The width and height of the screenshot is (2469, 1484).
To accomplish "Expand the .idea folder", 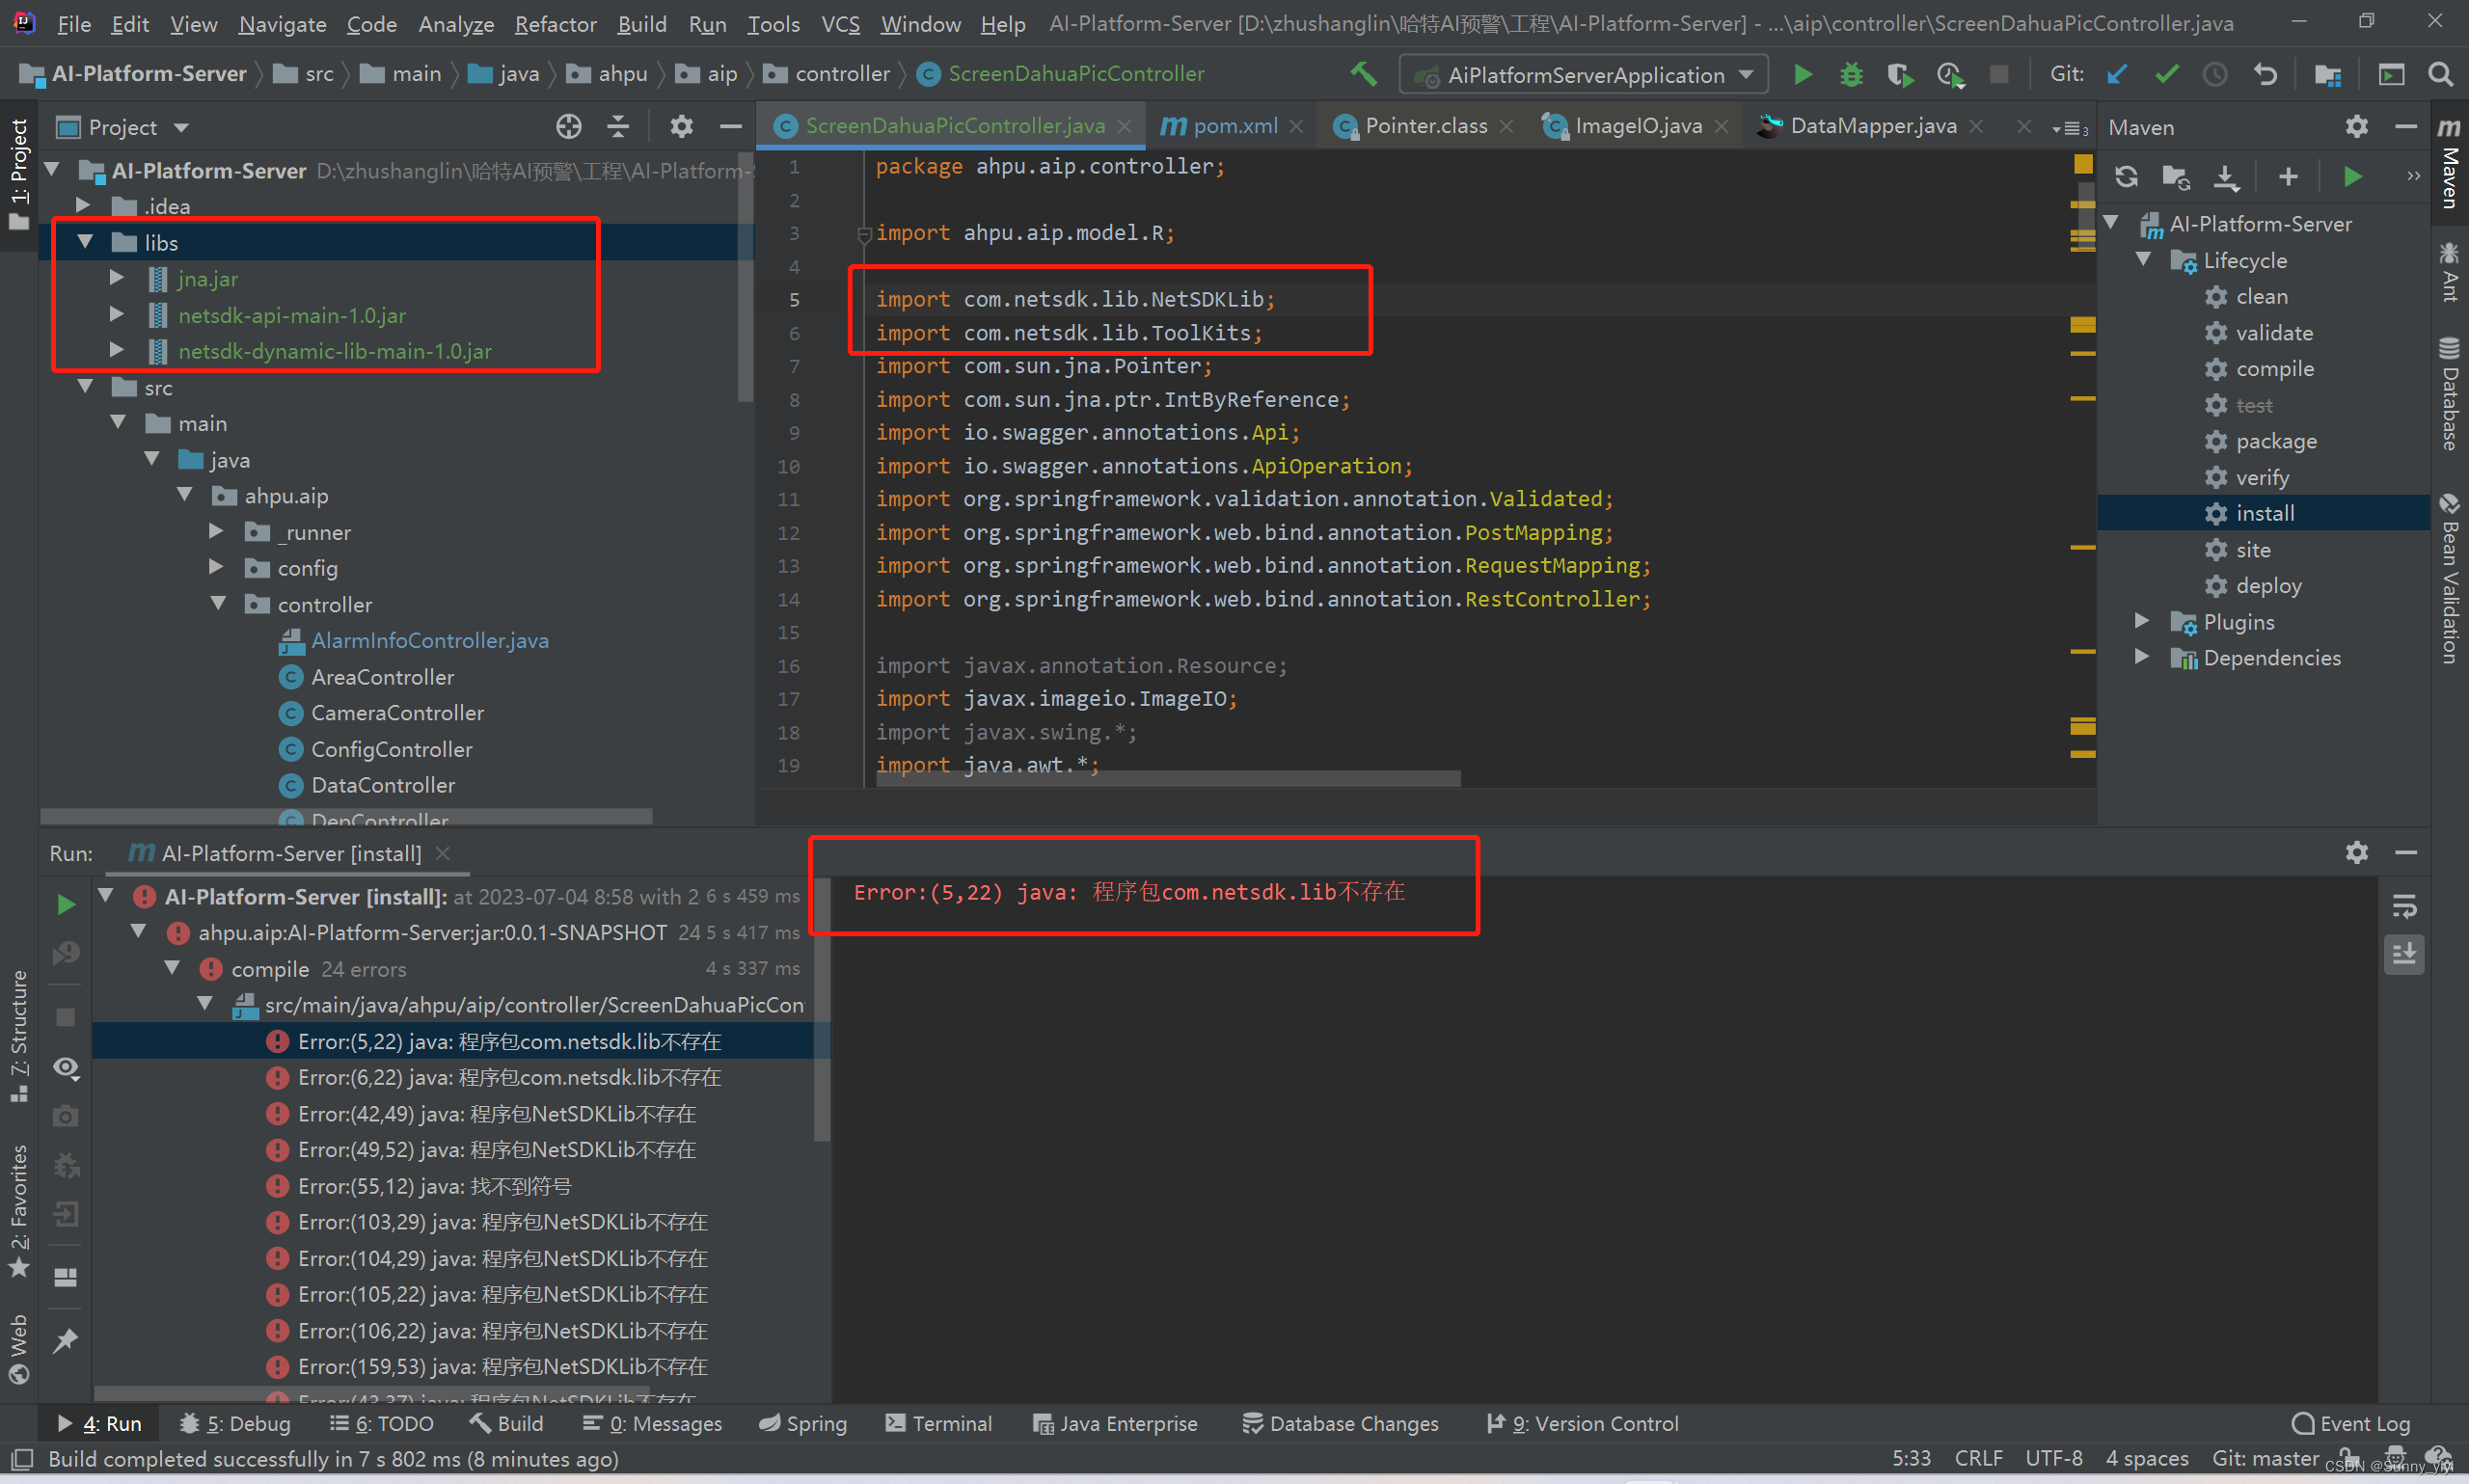I will click(84, 206).
